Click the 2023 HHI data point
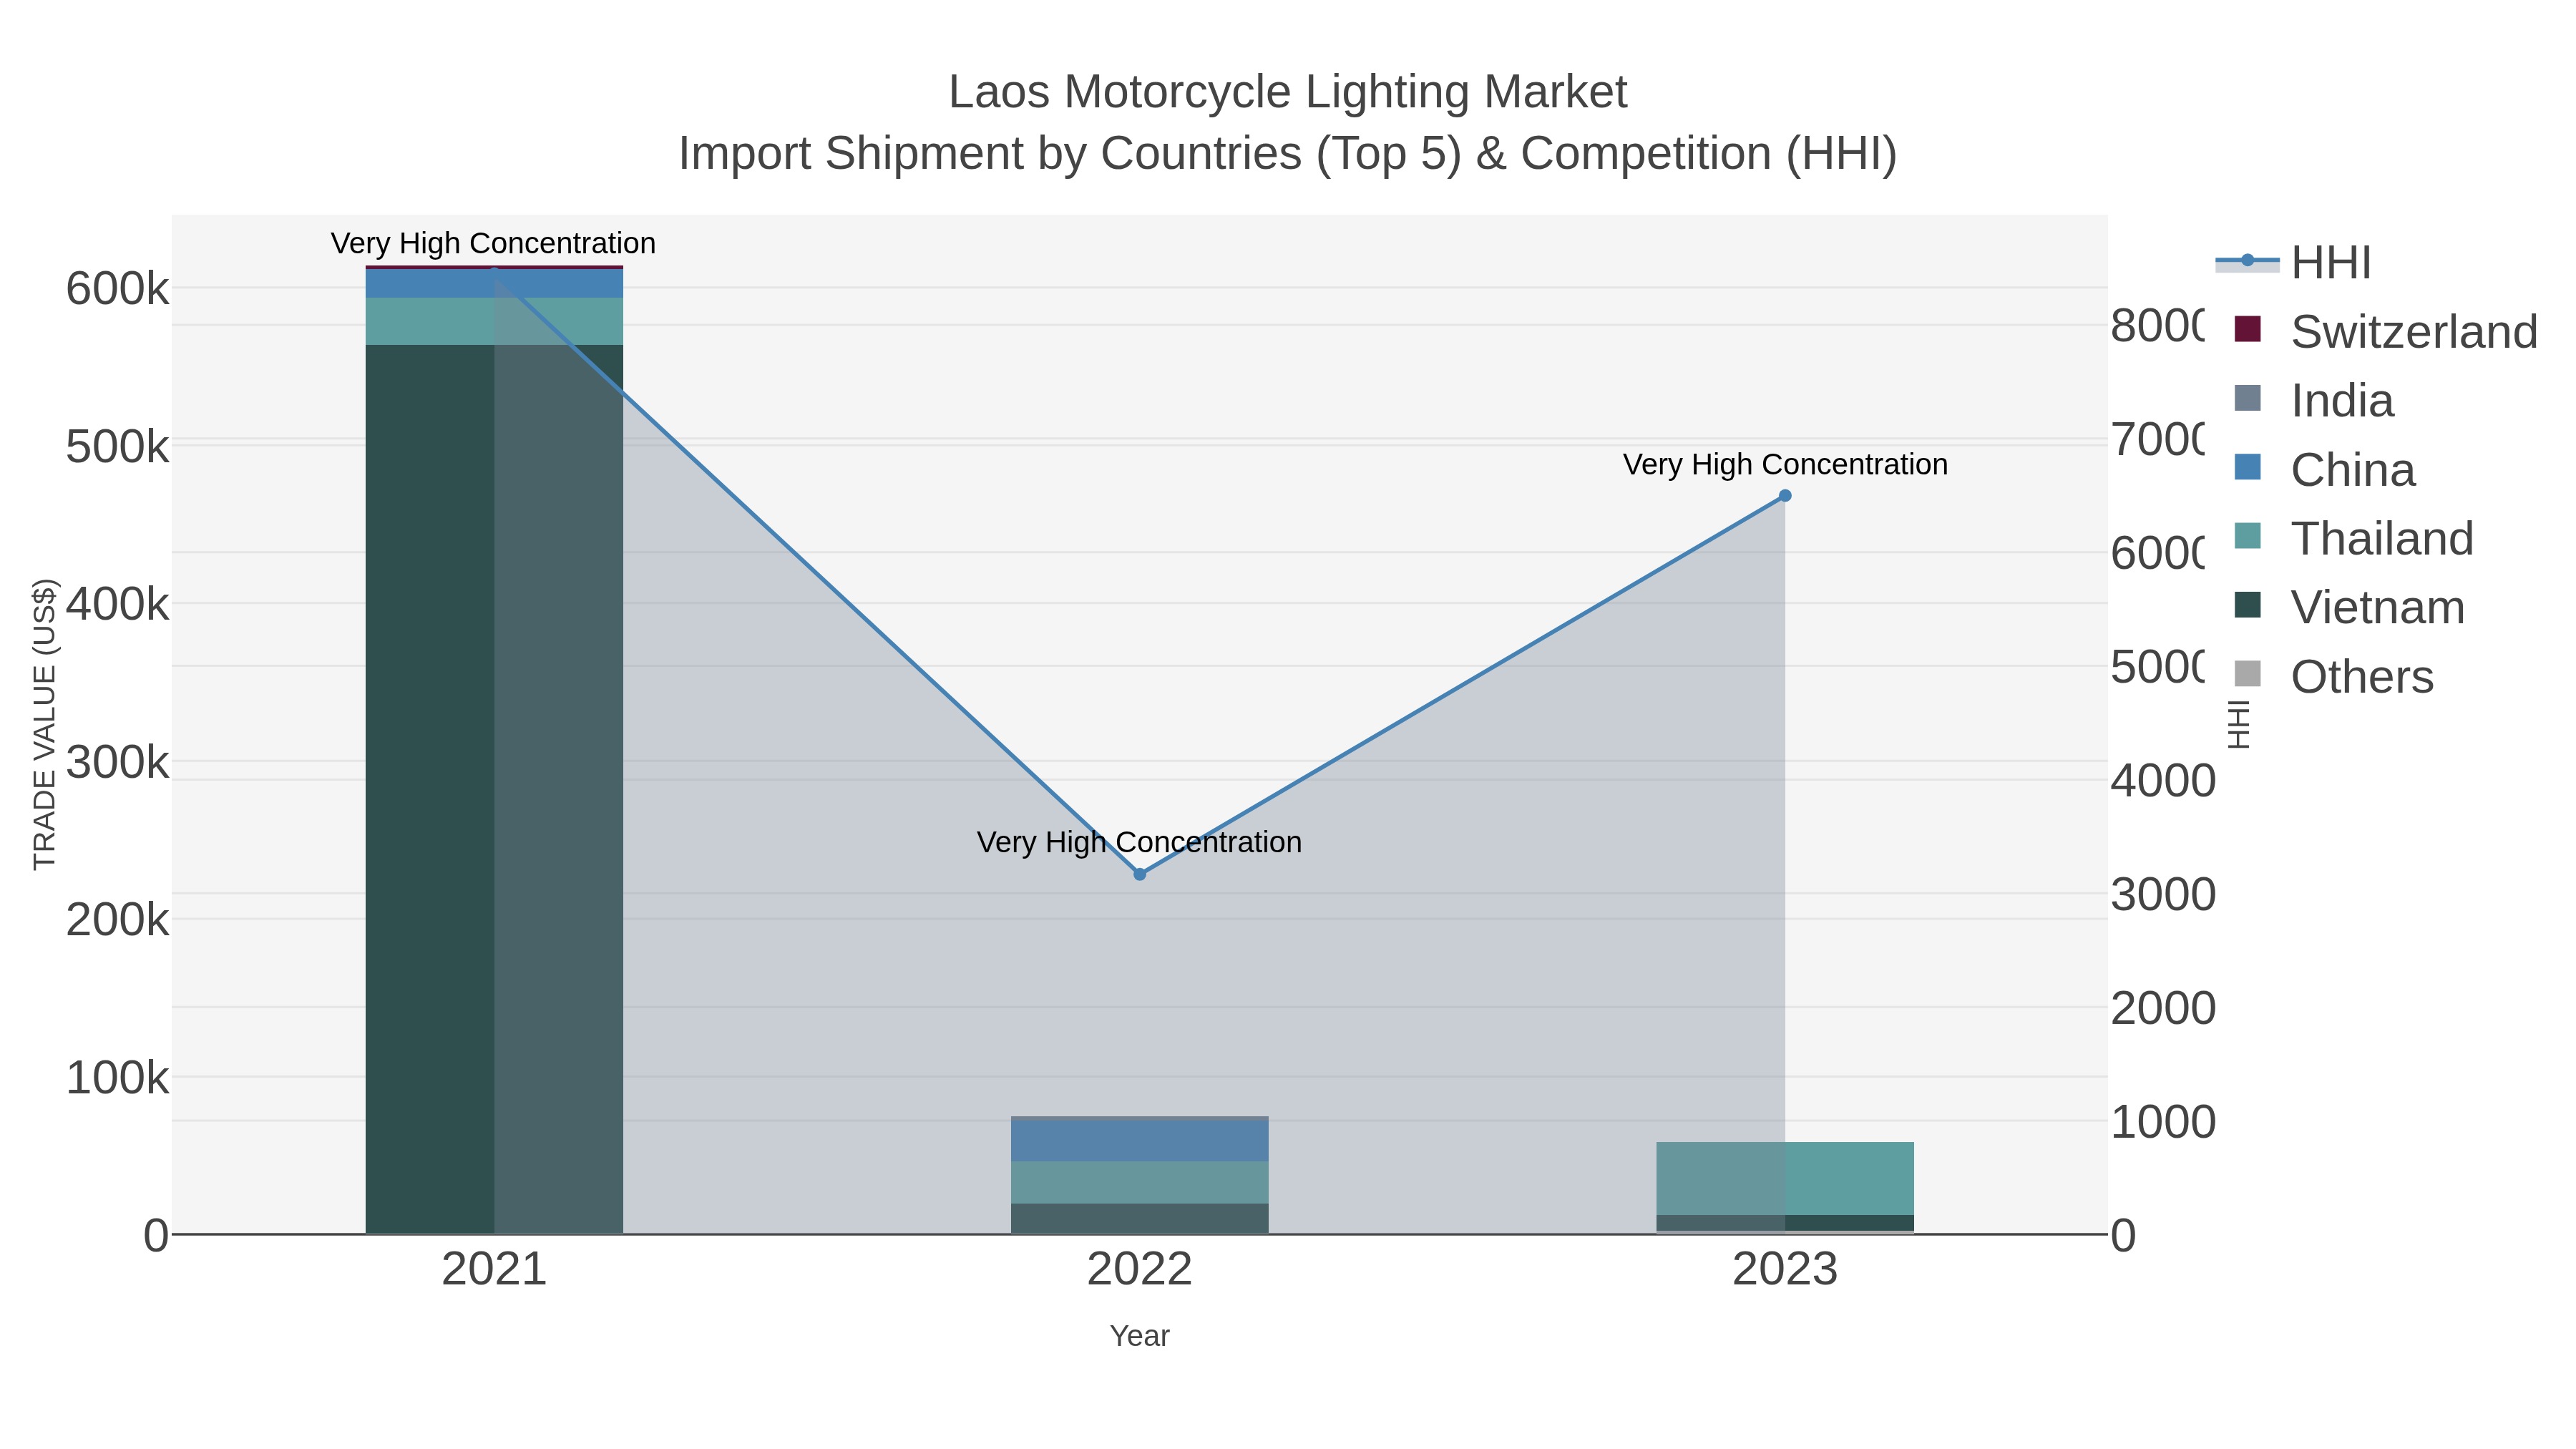 [1785, 496]
